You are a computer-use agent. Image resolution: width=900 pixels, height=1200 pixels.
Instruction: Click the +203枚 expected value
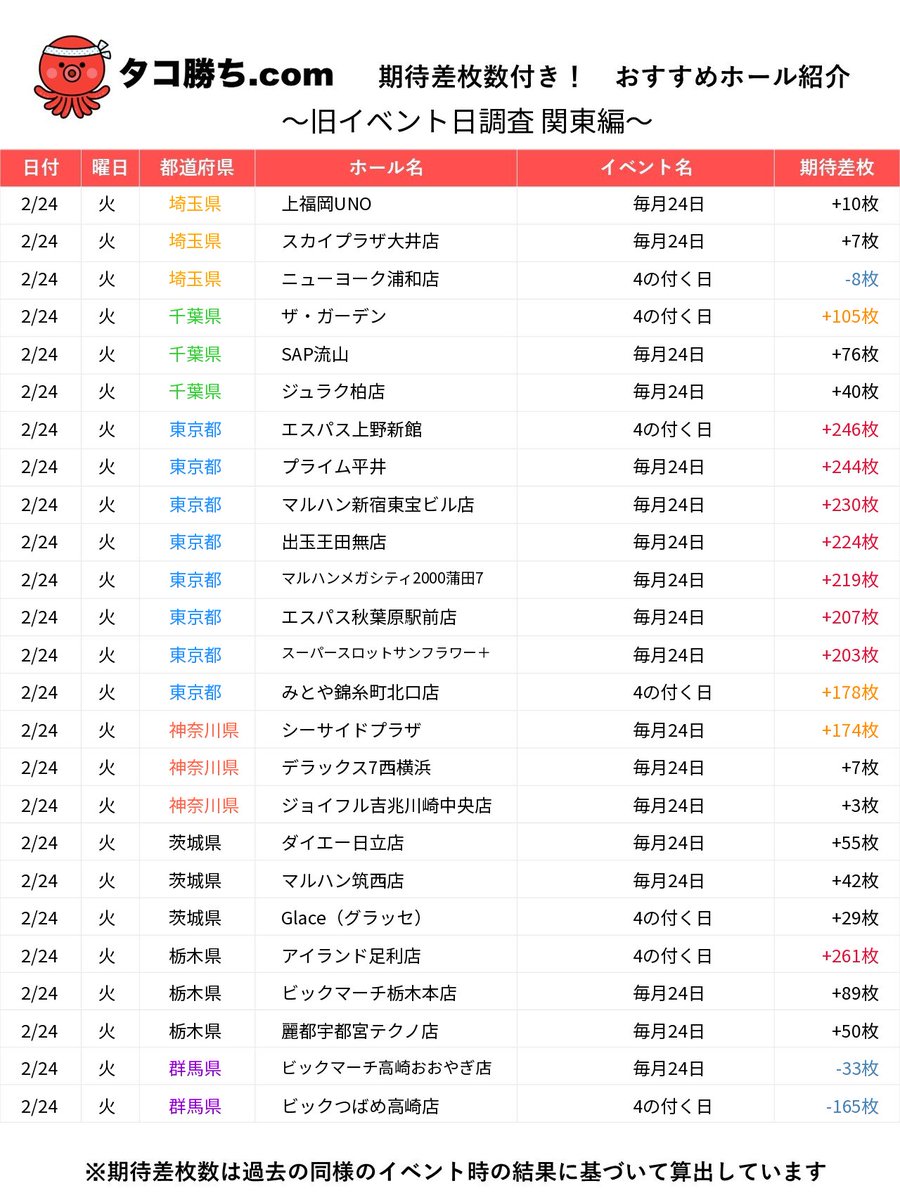click(850, 655)
